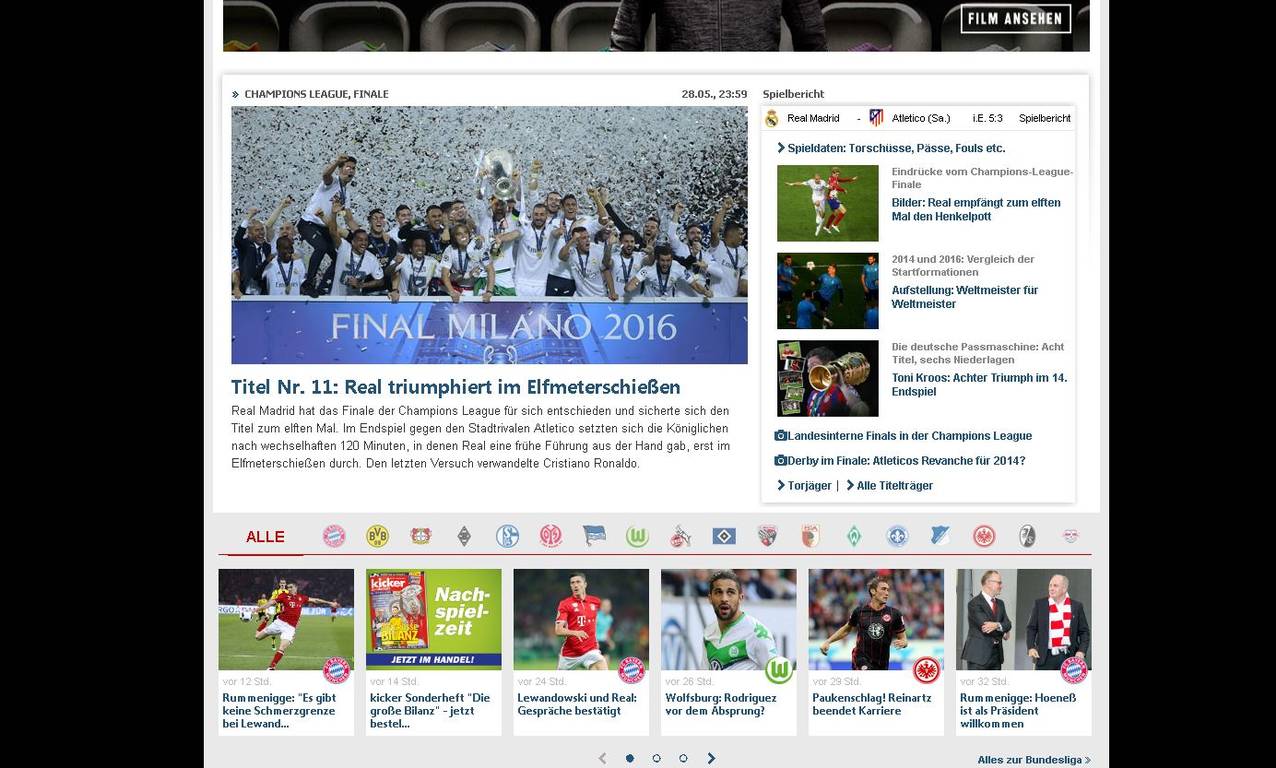The height and width of the screenshot is (768, 1276).
Task: Filter news by FC Bayern München logo
Action: click(334, 537)
